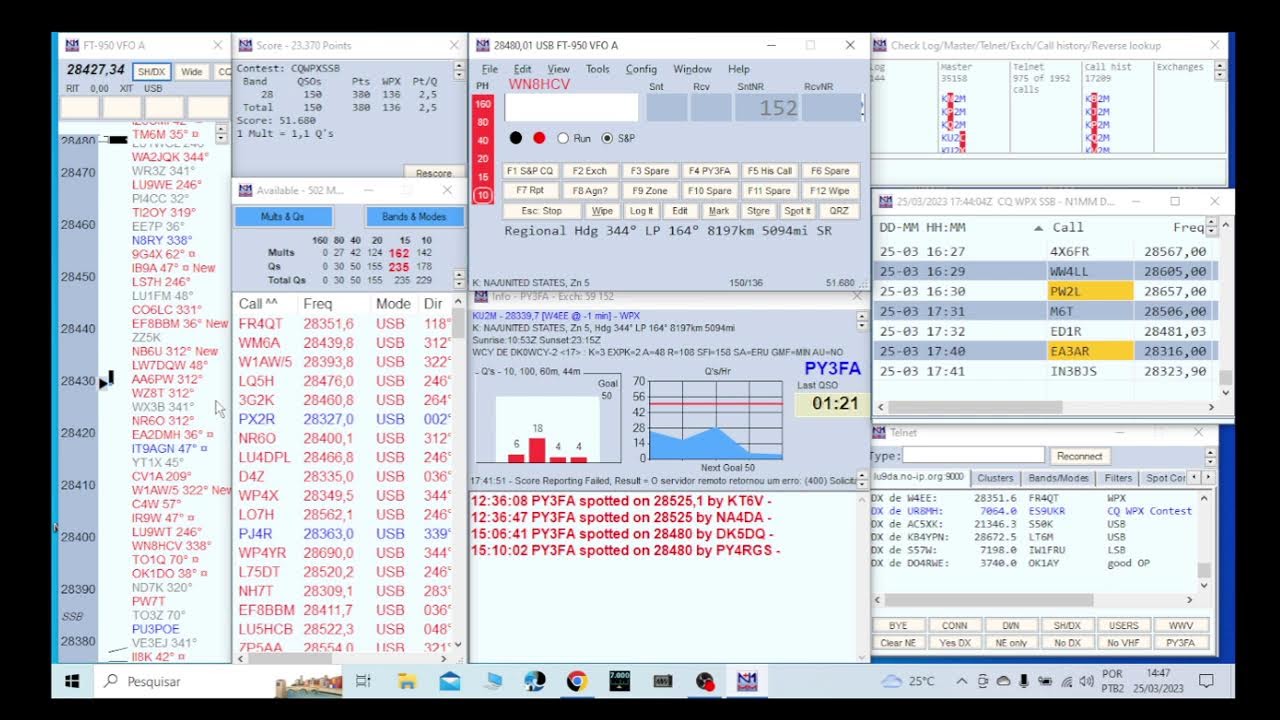
Task: Select the 10 band in PH column
Action: pos(483,195)
